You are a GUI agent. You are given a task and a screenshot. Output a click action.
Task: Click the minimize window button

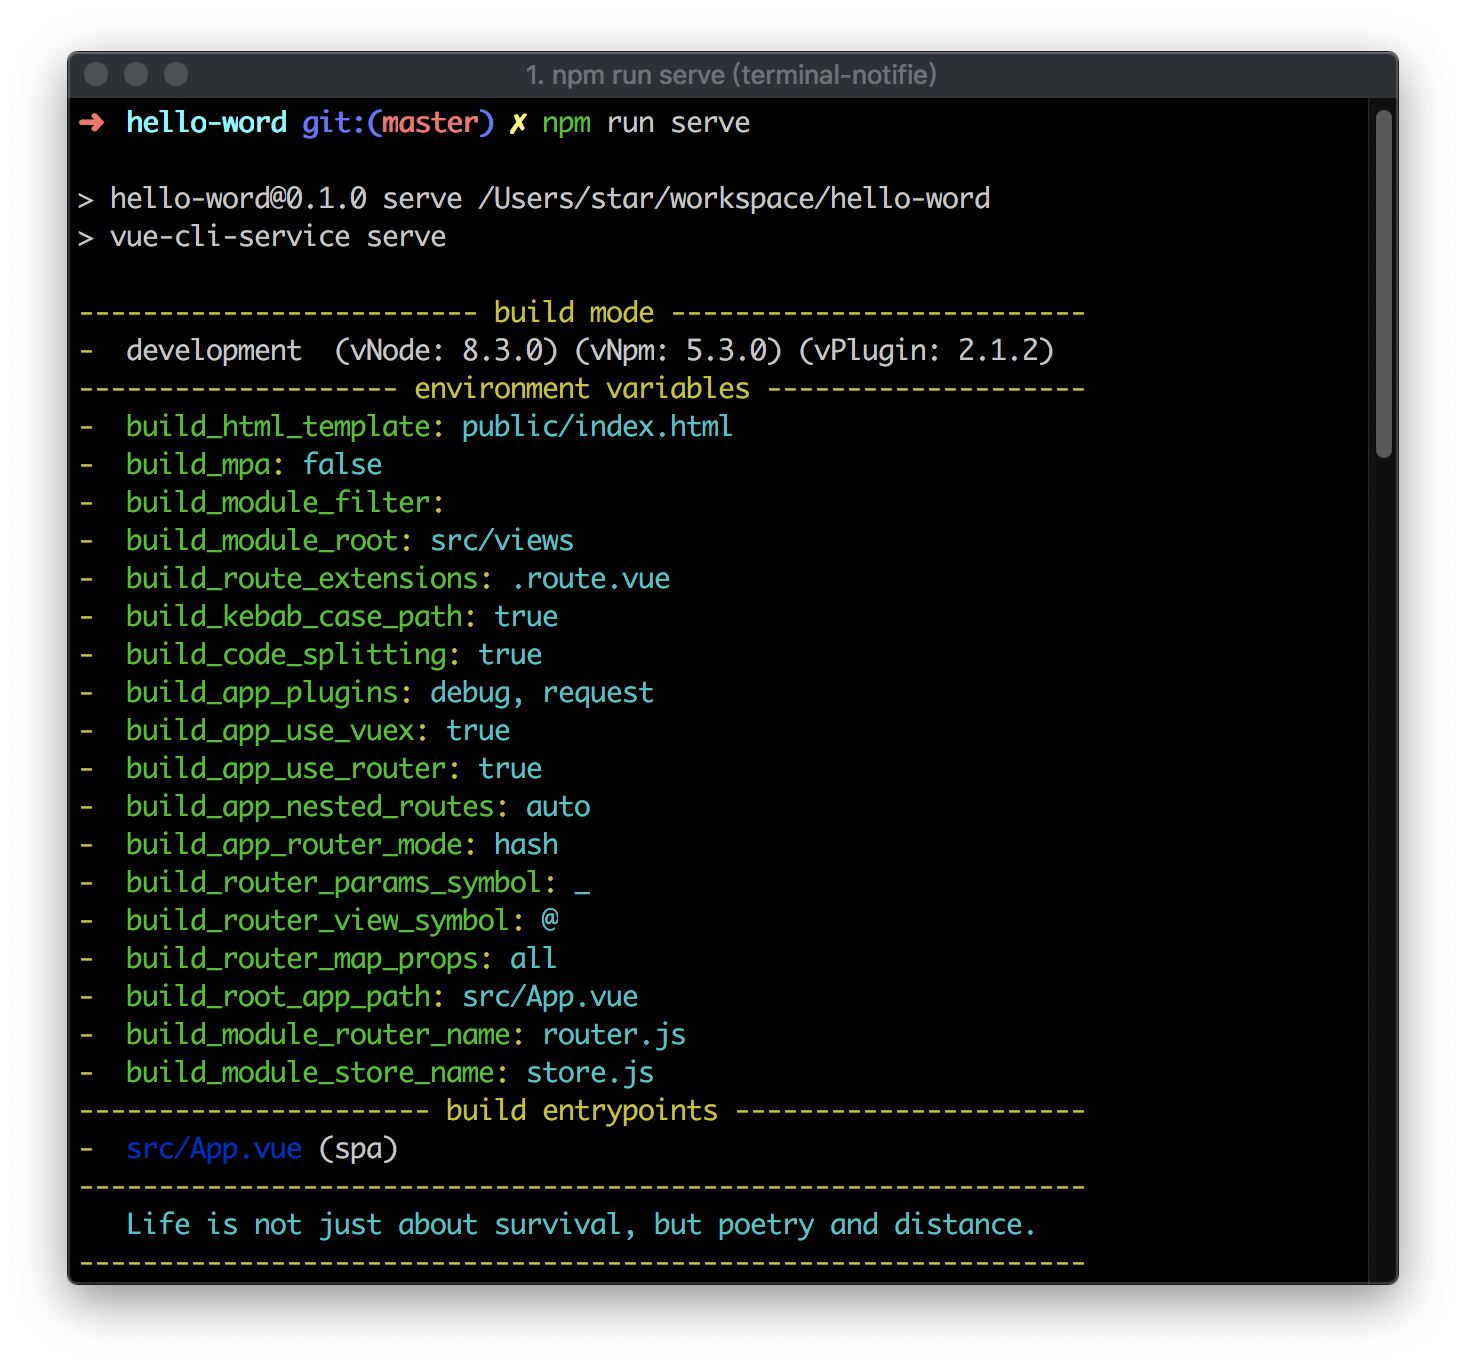pyautogui.click(x=136, y=74)
